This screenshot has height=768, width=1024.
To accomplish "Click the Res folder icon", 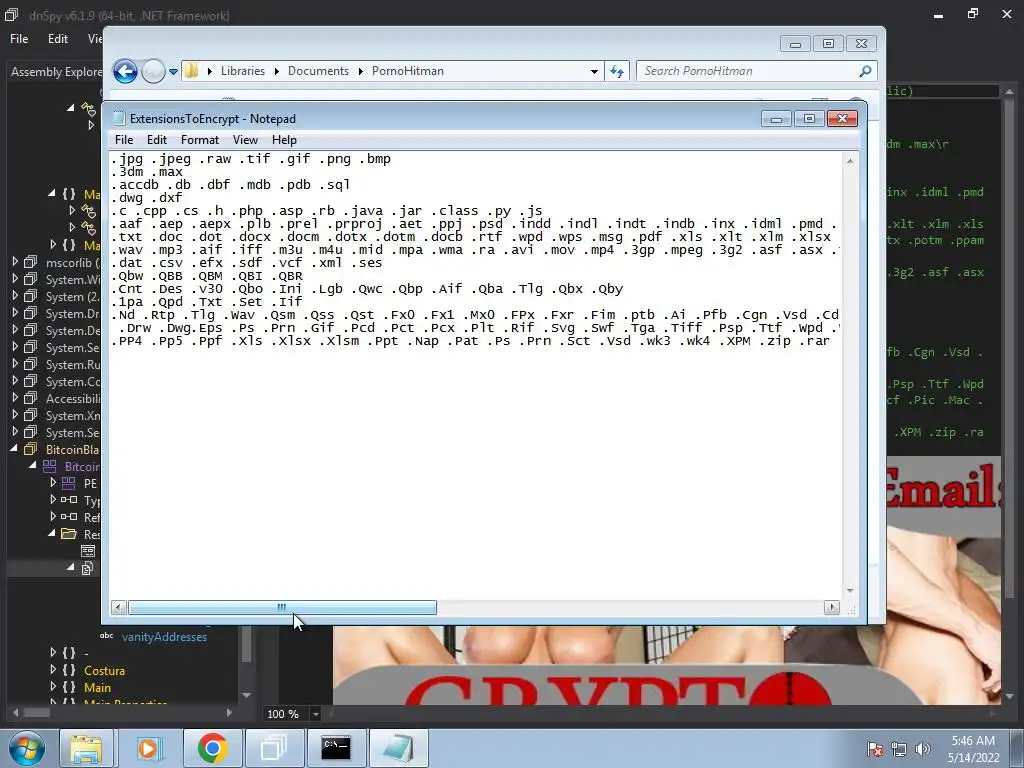I will [x=69, y=534].
